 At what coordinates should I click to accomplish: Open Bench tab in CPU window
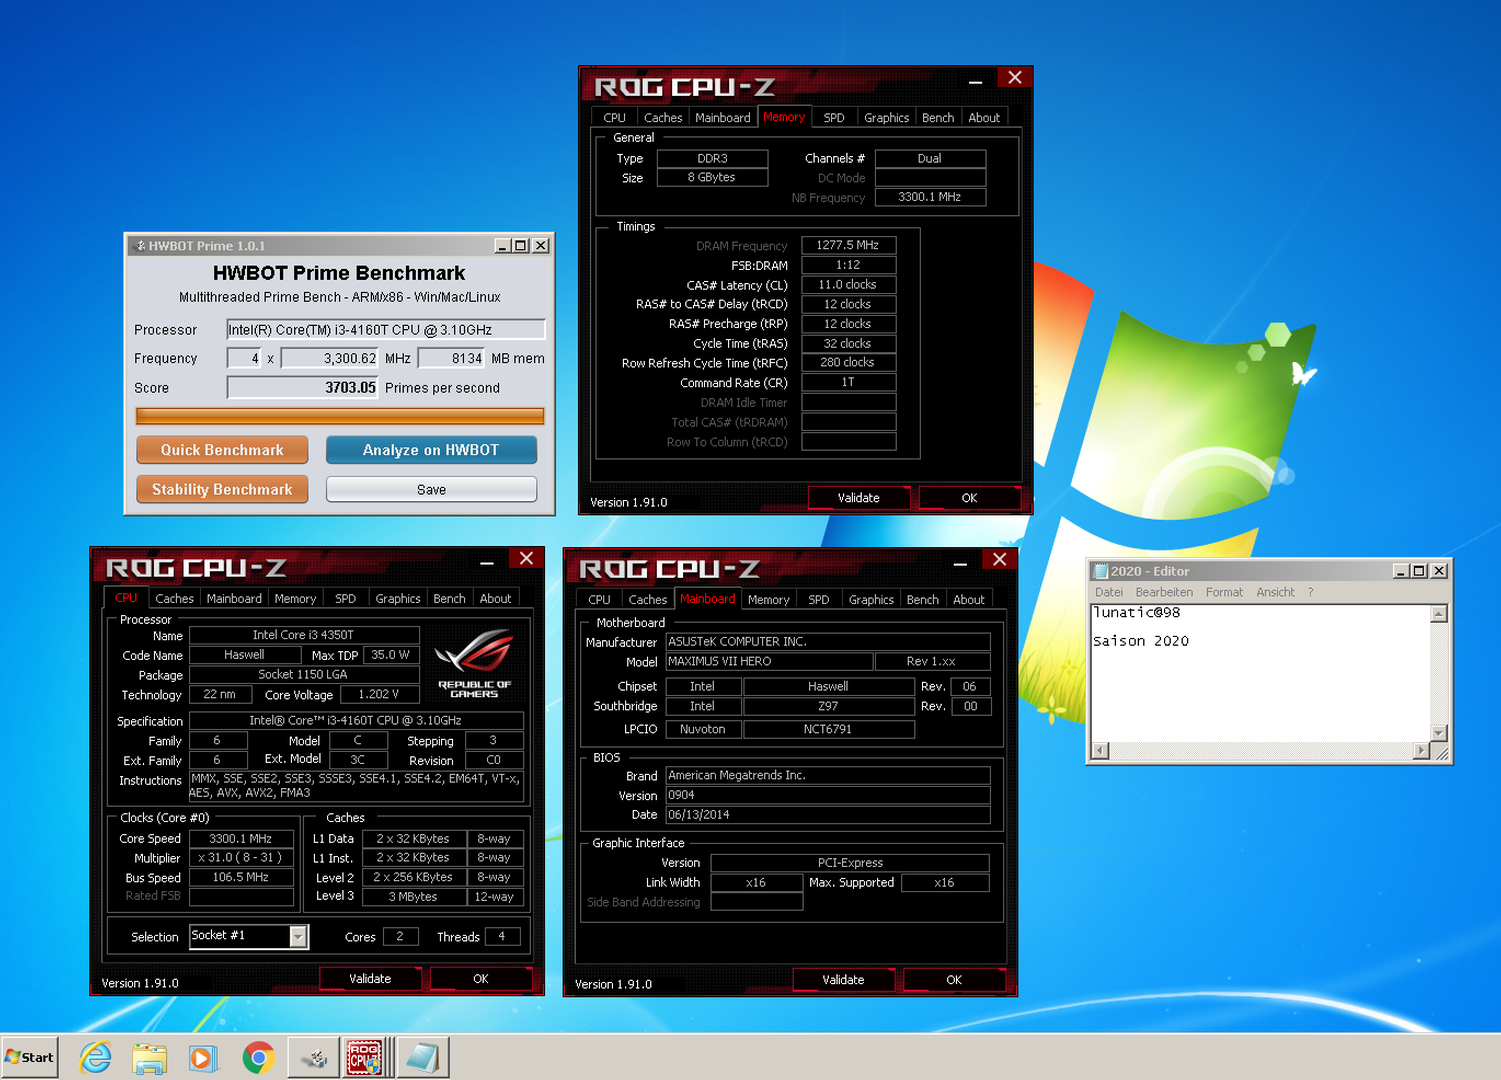click(449, 599)
